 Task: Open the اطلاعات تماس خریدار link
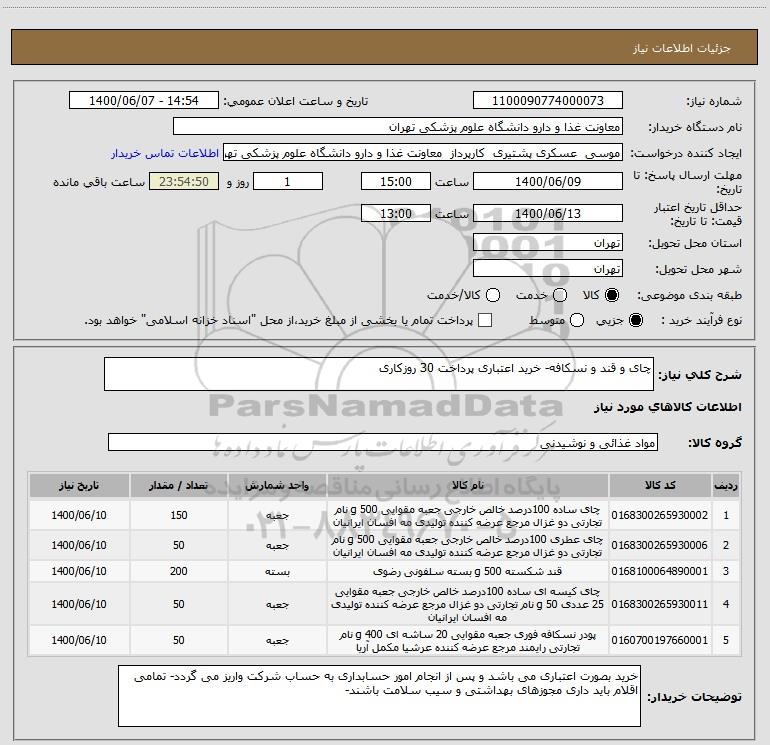coord(165,153)
